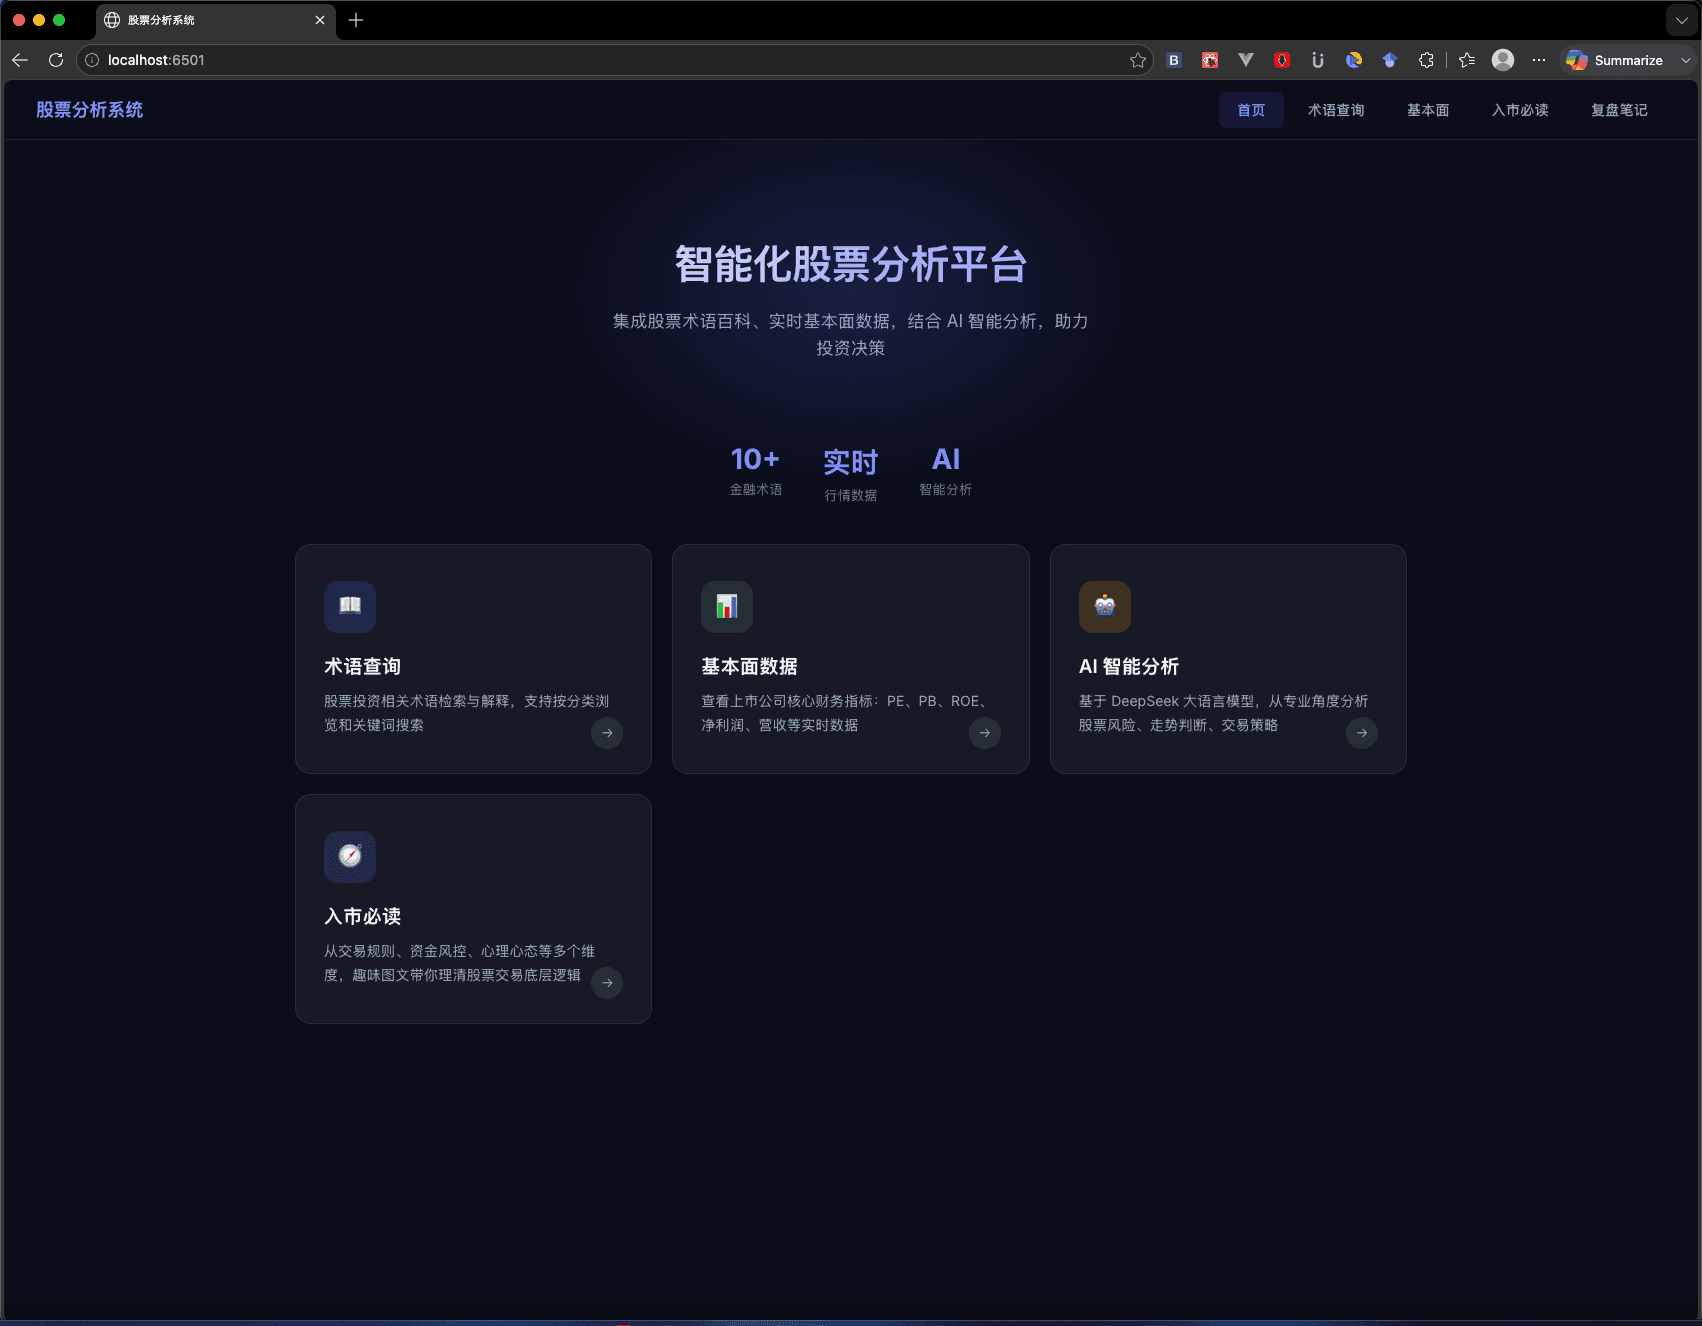Click the 金融术语 label
The height and width of the screenshot is (1326, 1702).
point(756,490)
